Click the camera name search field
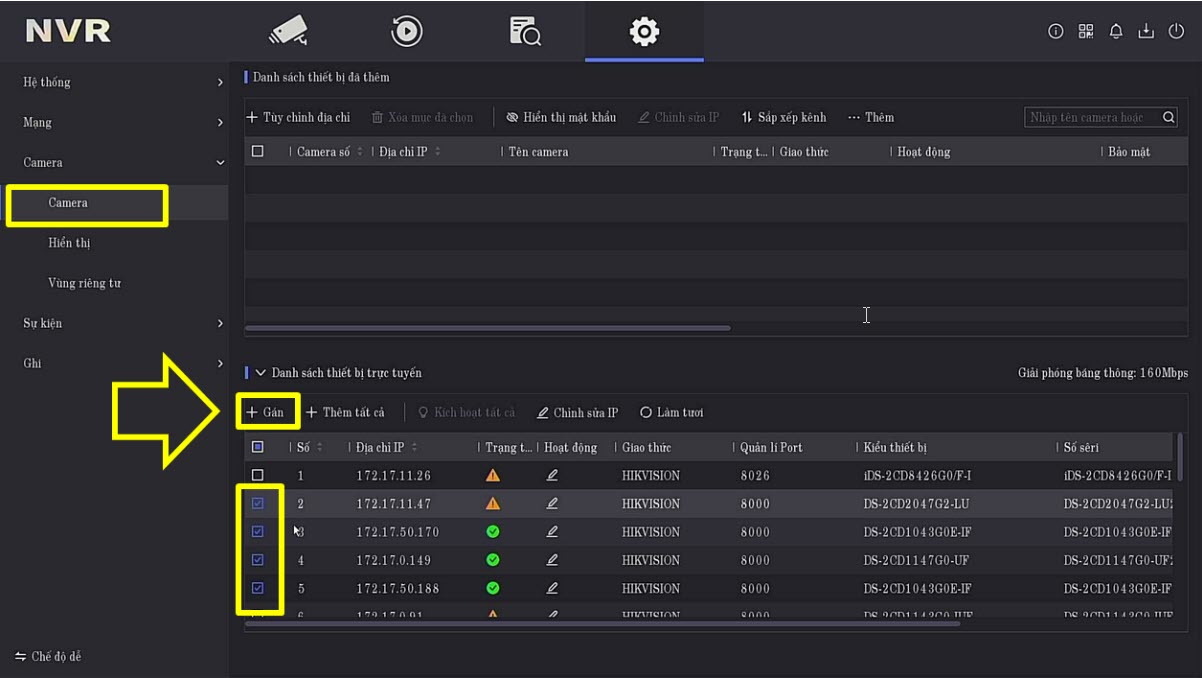 click(x=1090, y=118)
